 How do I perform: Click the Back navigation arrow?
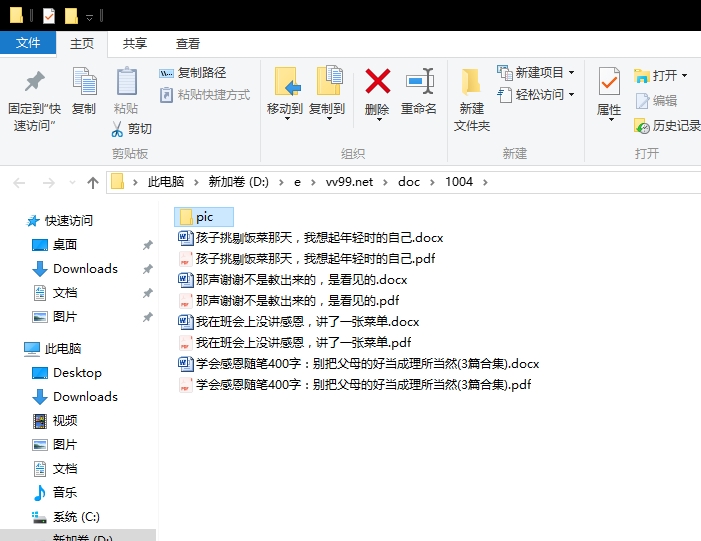[x=19, y=182]
